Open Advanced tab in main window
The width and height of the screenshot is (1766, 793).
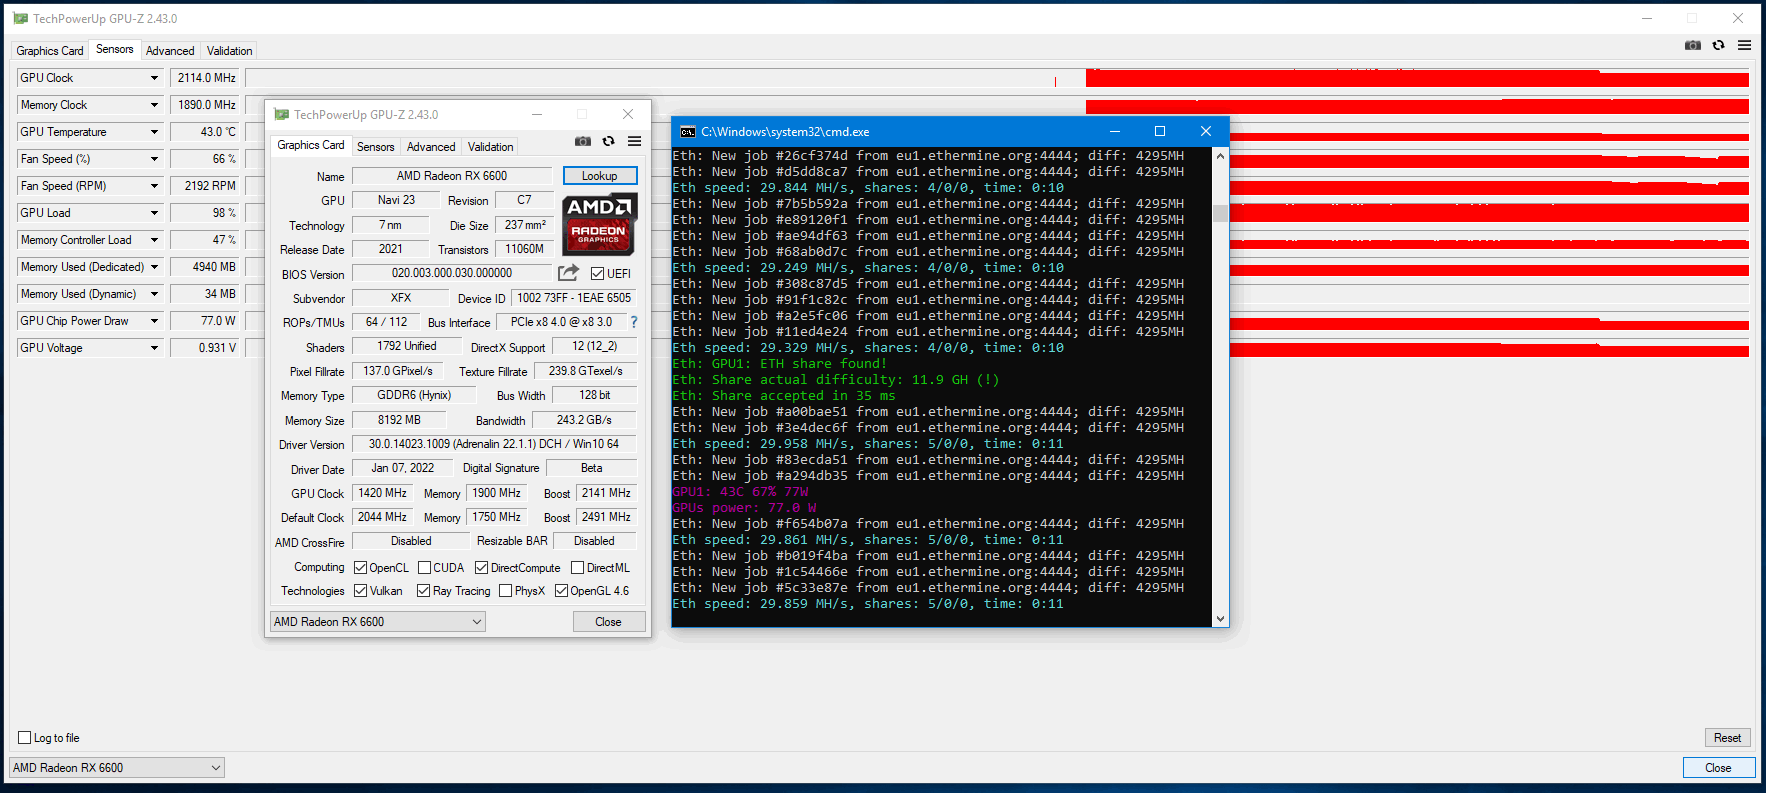tap(170, 50)
